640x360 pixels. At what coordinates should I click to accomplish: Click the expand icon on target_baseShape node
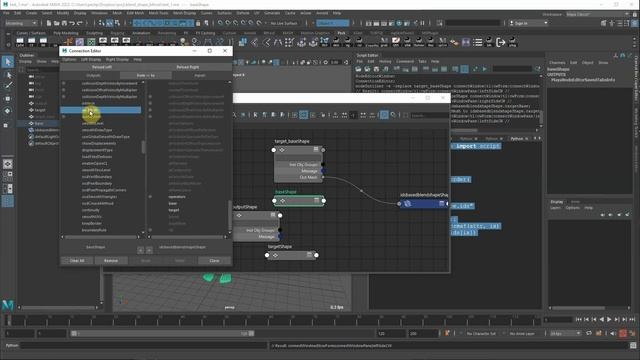coord(316,150)
